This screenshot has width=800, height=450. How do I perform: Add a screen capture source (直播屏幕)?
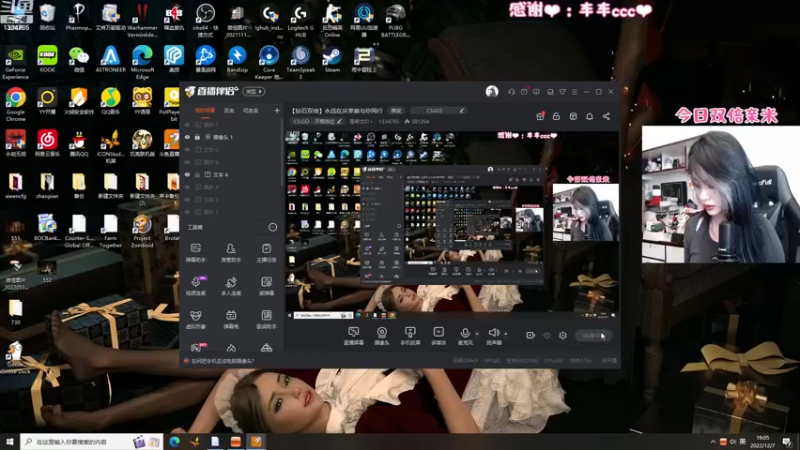coord(354,336)
